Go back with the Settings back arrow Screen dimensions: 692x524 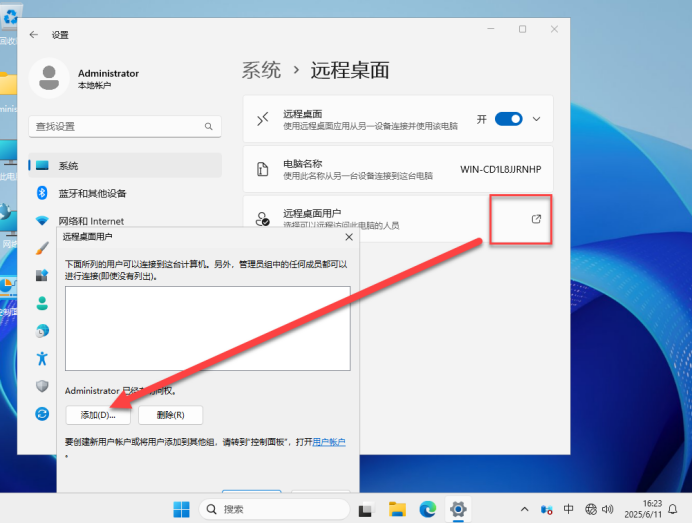(34, 34)
